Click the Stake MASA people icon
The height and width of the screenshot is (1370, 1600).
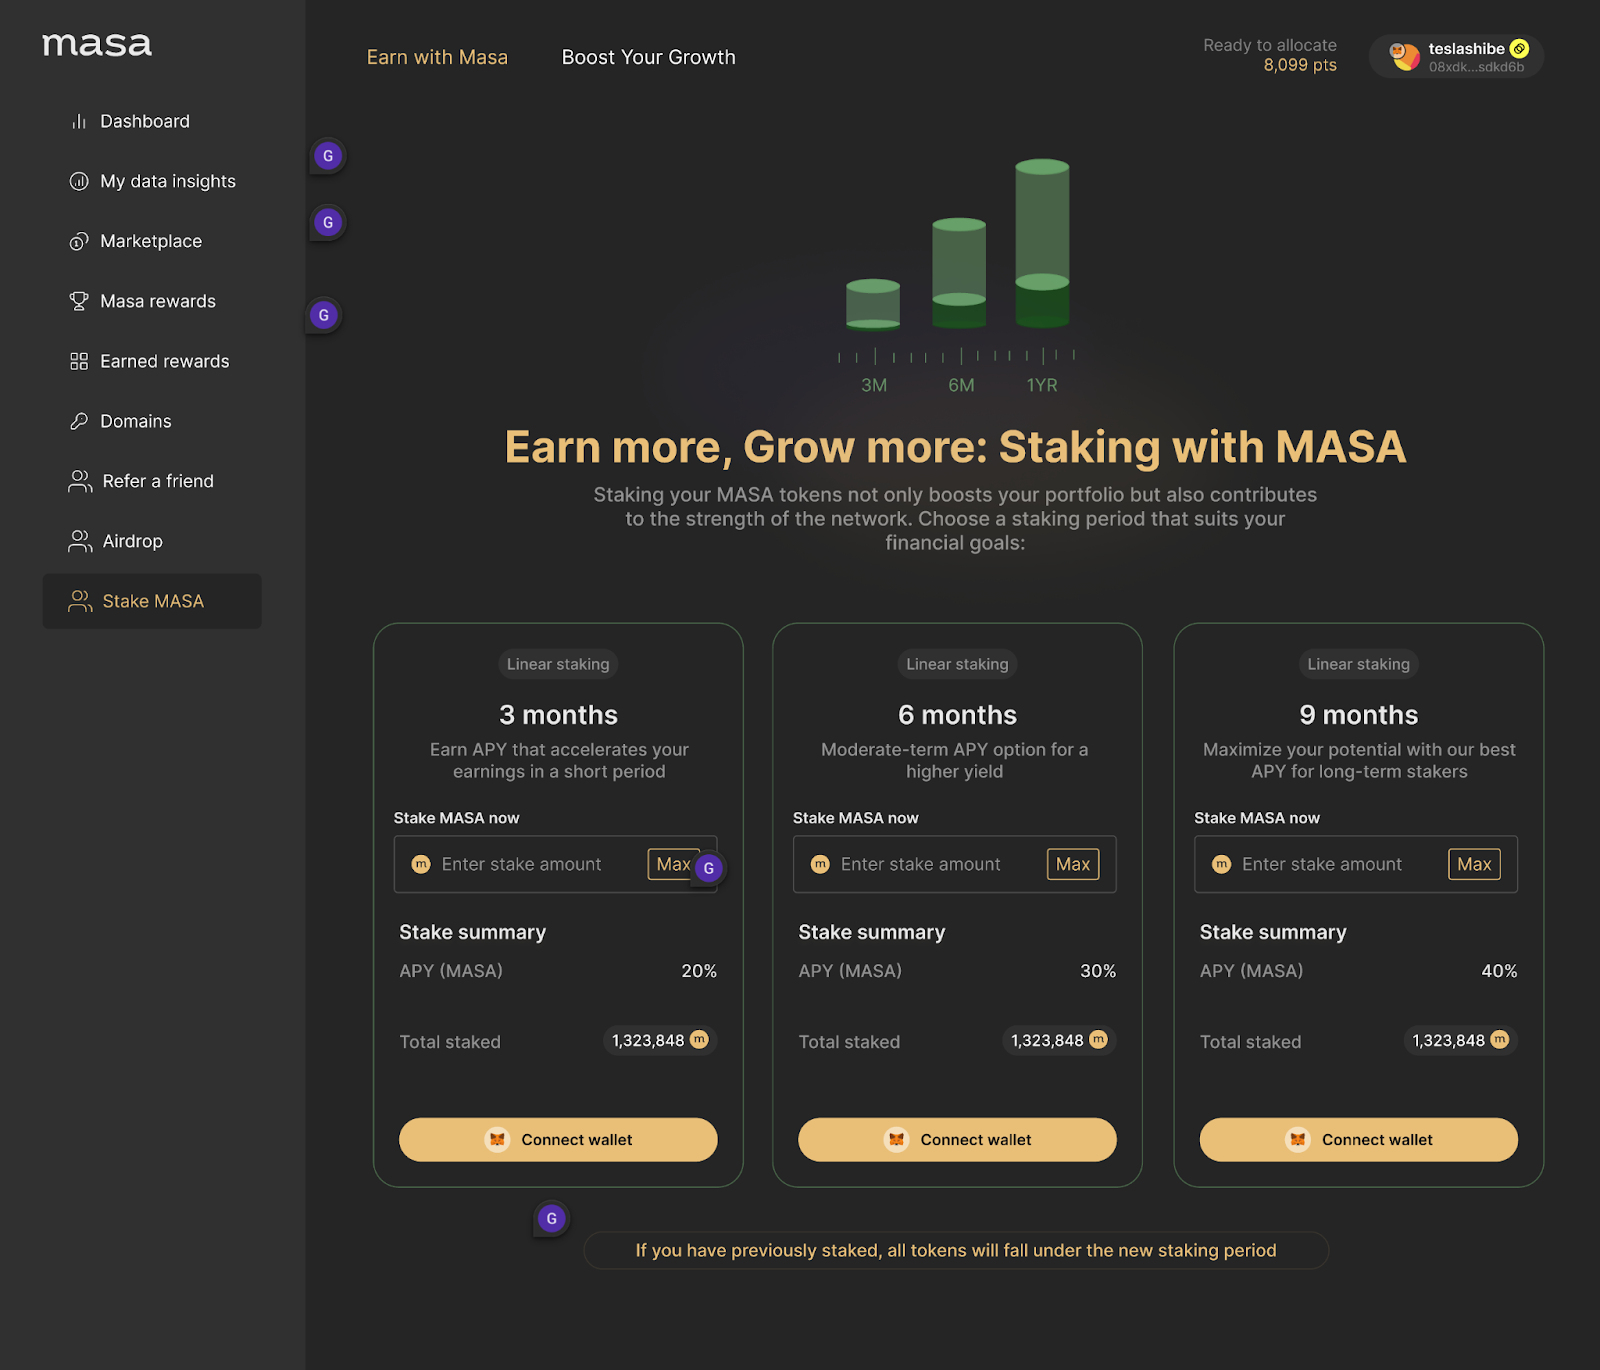pos(80,601)
